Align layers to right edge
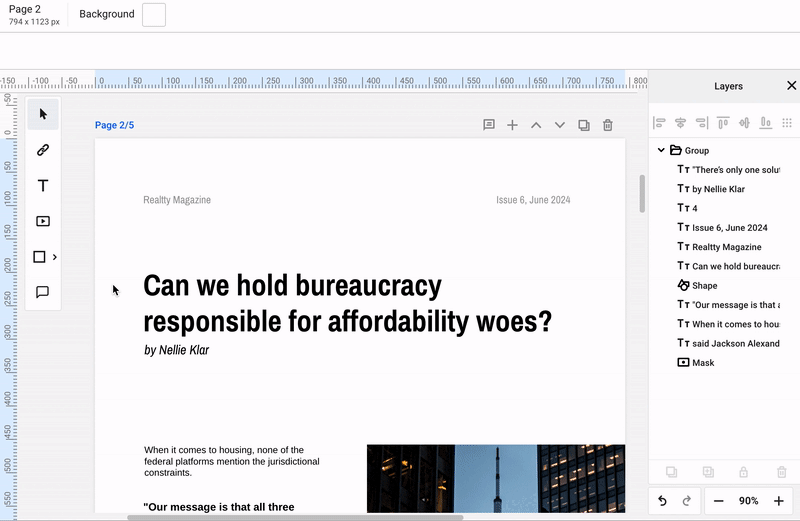This screenshot has height=521, width=800. [702, 122]
